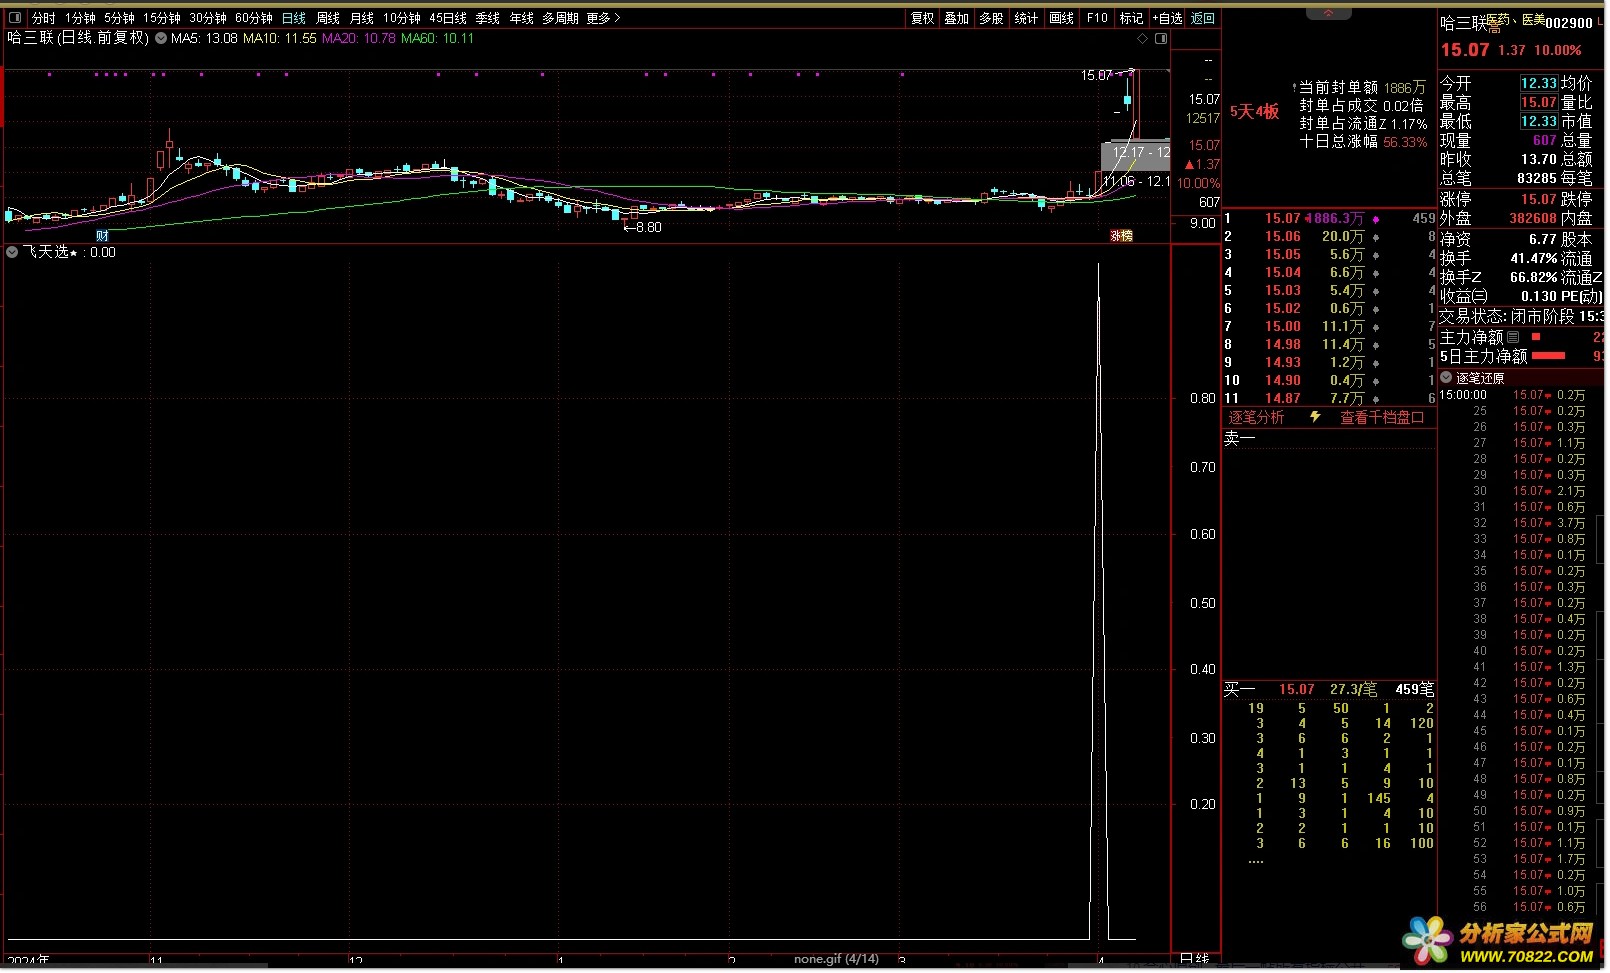Click the 卖一 ask-one label
Viewport: 1610px width, 973px height.
1239,438
